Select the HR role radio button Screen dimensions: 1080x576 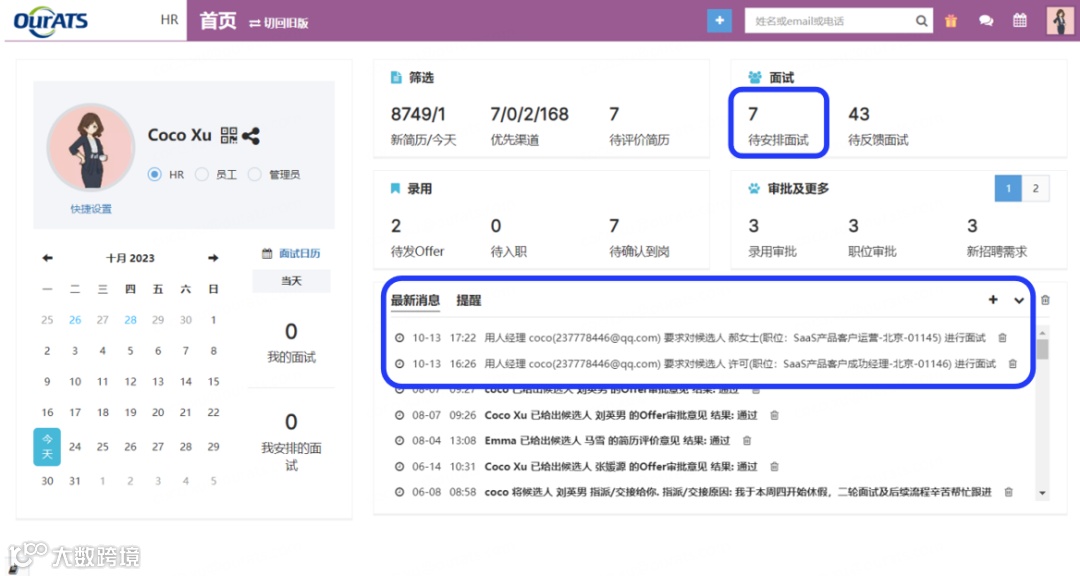[x=154, y=174]
